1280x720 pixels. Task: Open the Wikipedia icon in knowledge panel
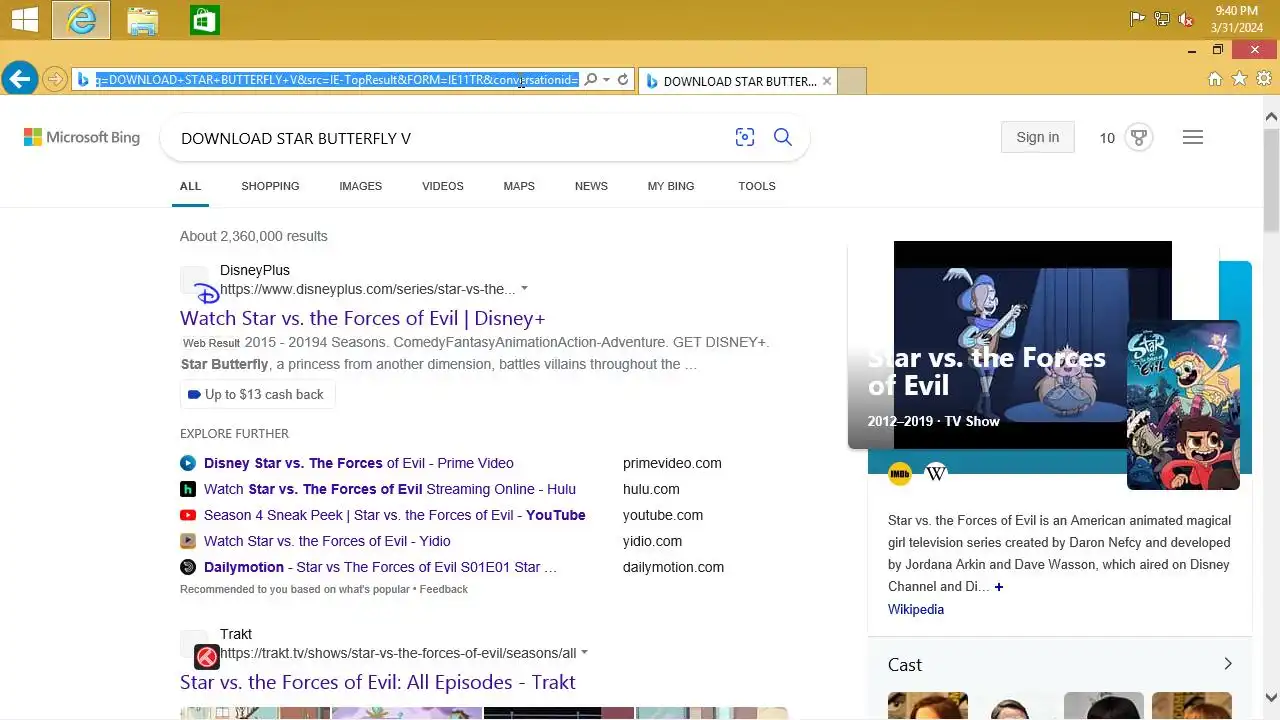point(936,473)
